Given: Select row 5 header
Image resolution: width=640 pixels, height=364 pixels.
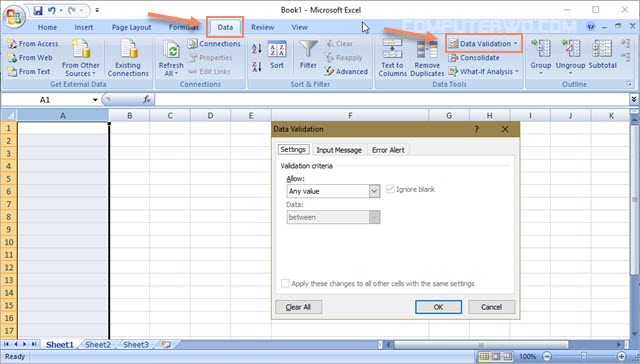Looking at the screenshot, I should click(9, 179).
